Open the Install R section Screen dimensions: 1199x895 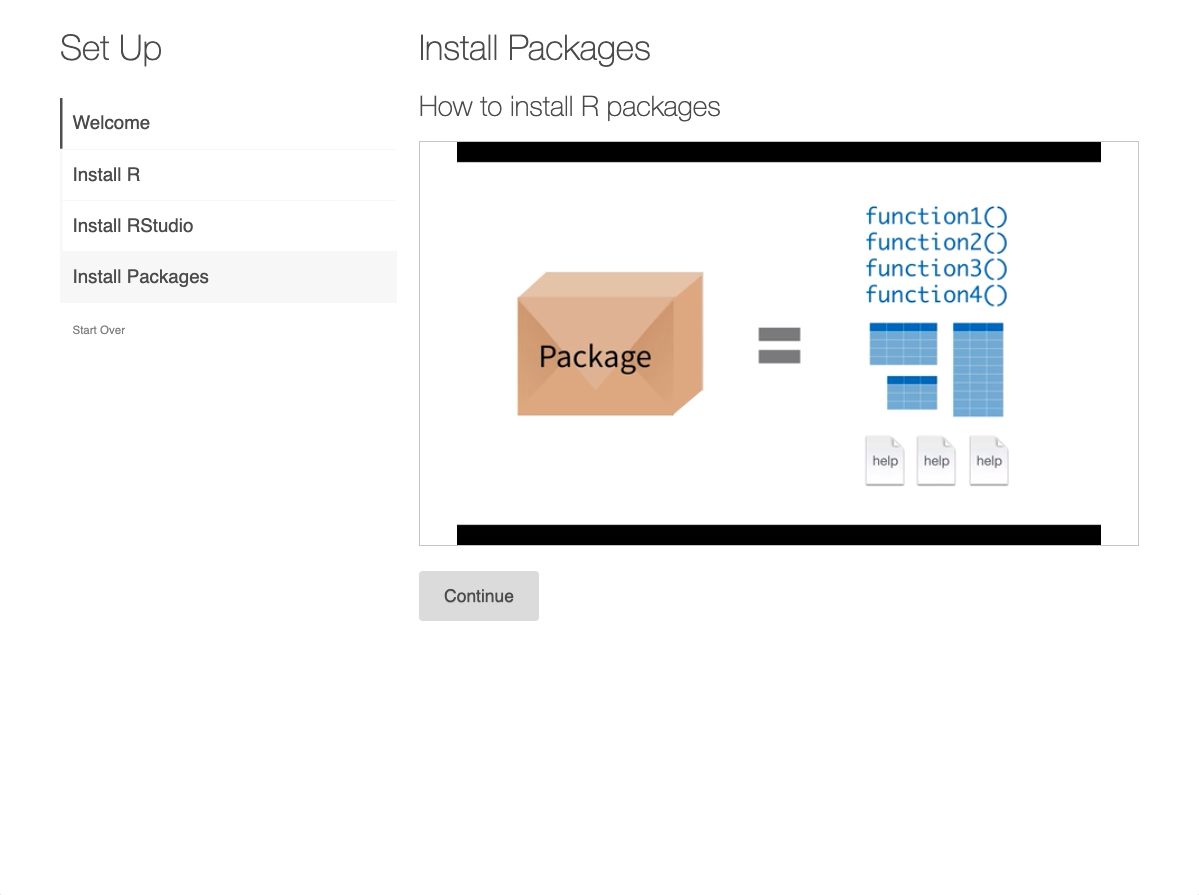click(x=106, y=174)
